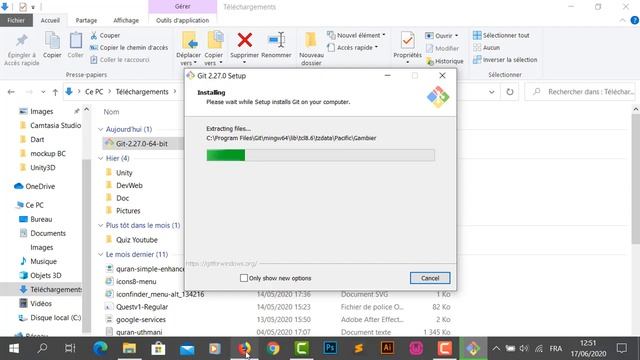Viewport: 640px width, 360px height.
Task: Switch to the Partage tab
Action: click(86, 20)
